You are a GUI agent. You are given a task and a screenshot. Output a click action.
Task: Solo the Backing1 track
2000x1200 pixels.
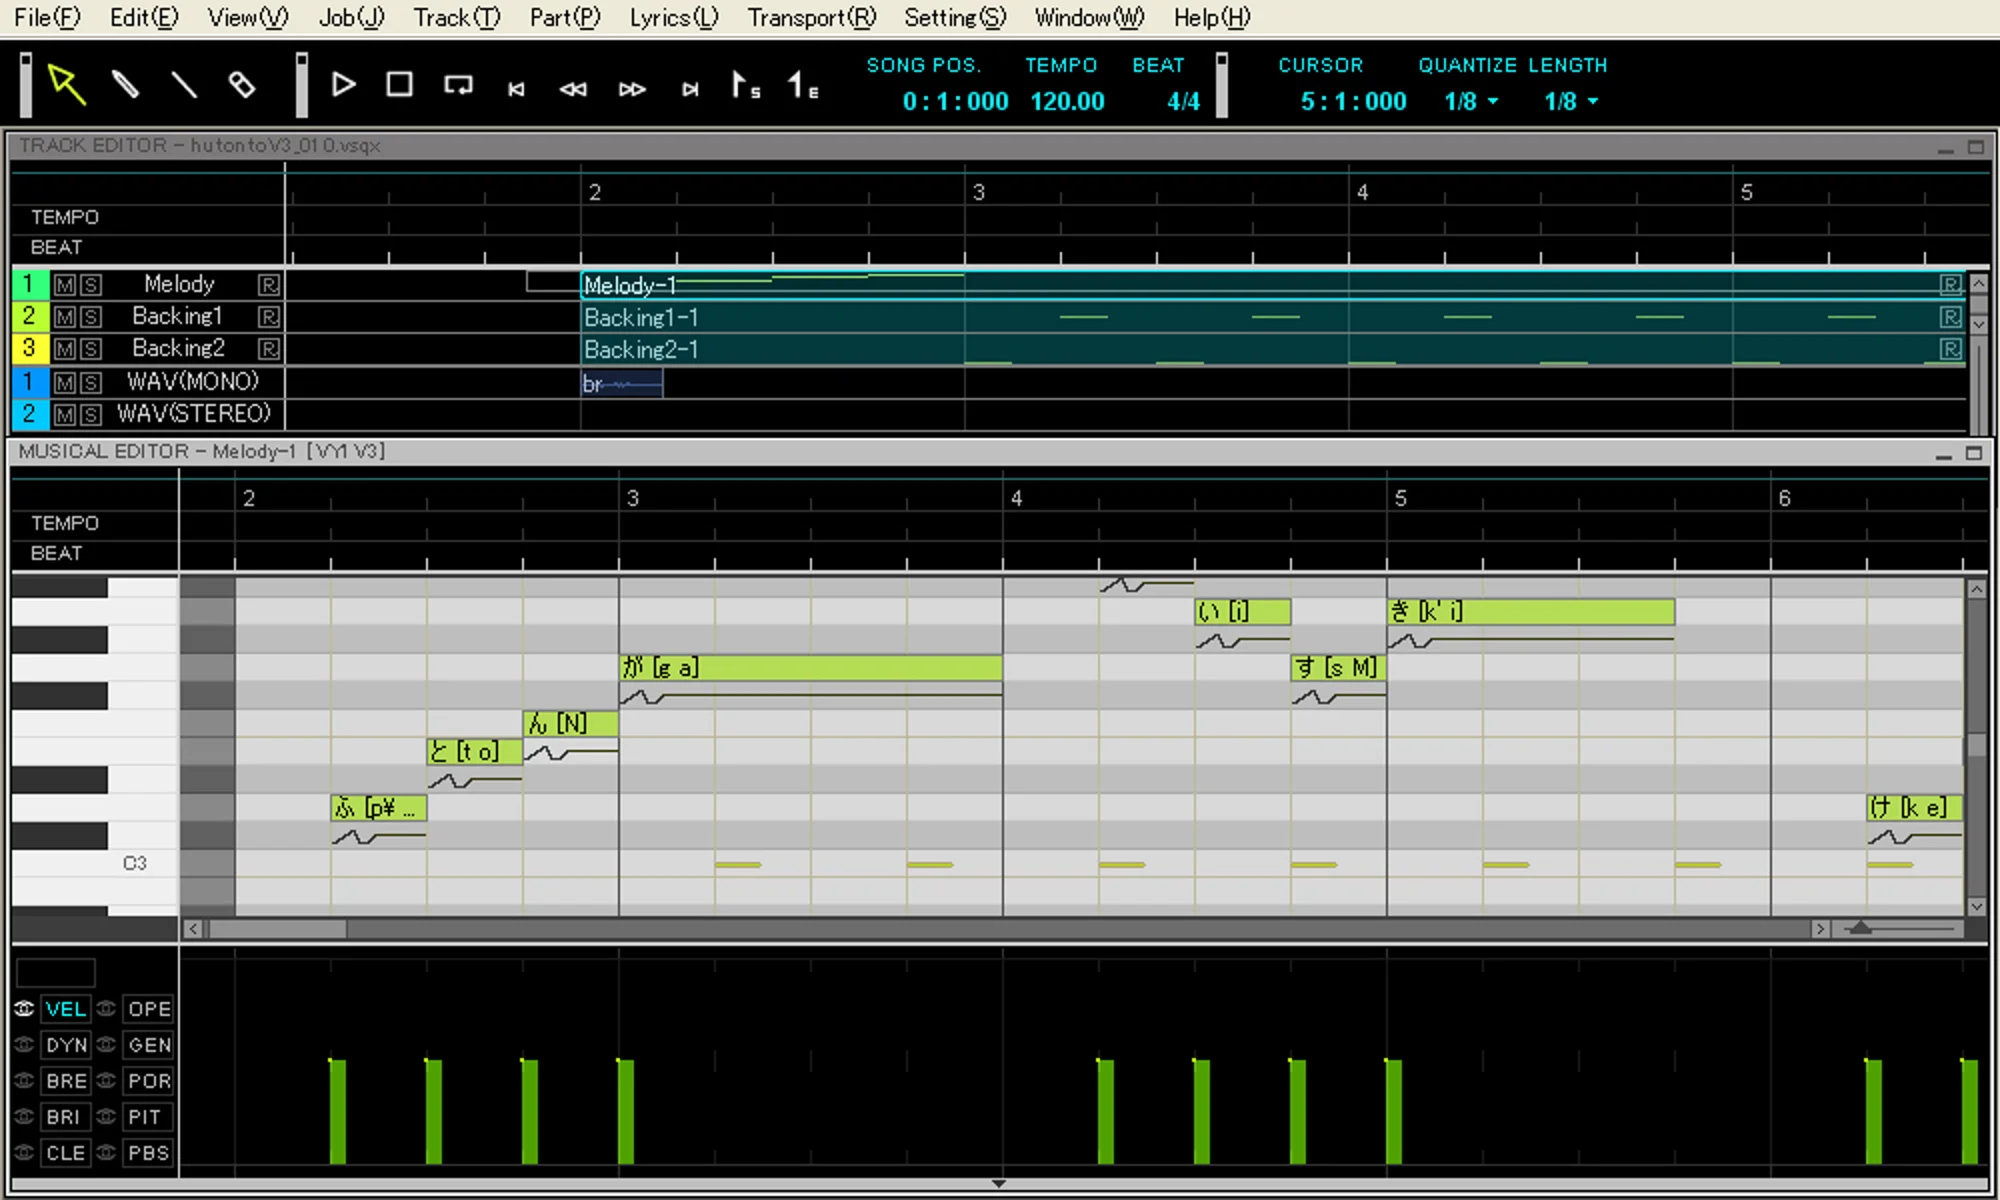91,316
